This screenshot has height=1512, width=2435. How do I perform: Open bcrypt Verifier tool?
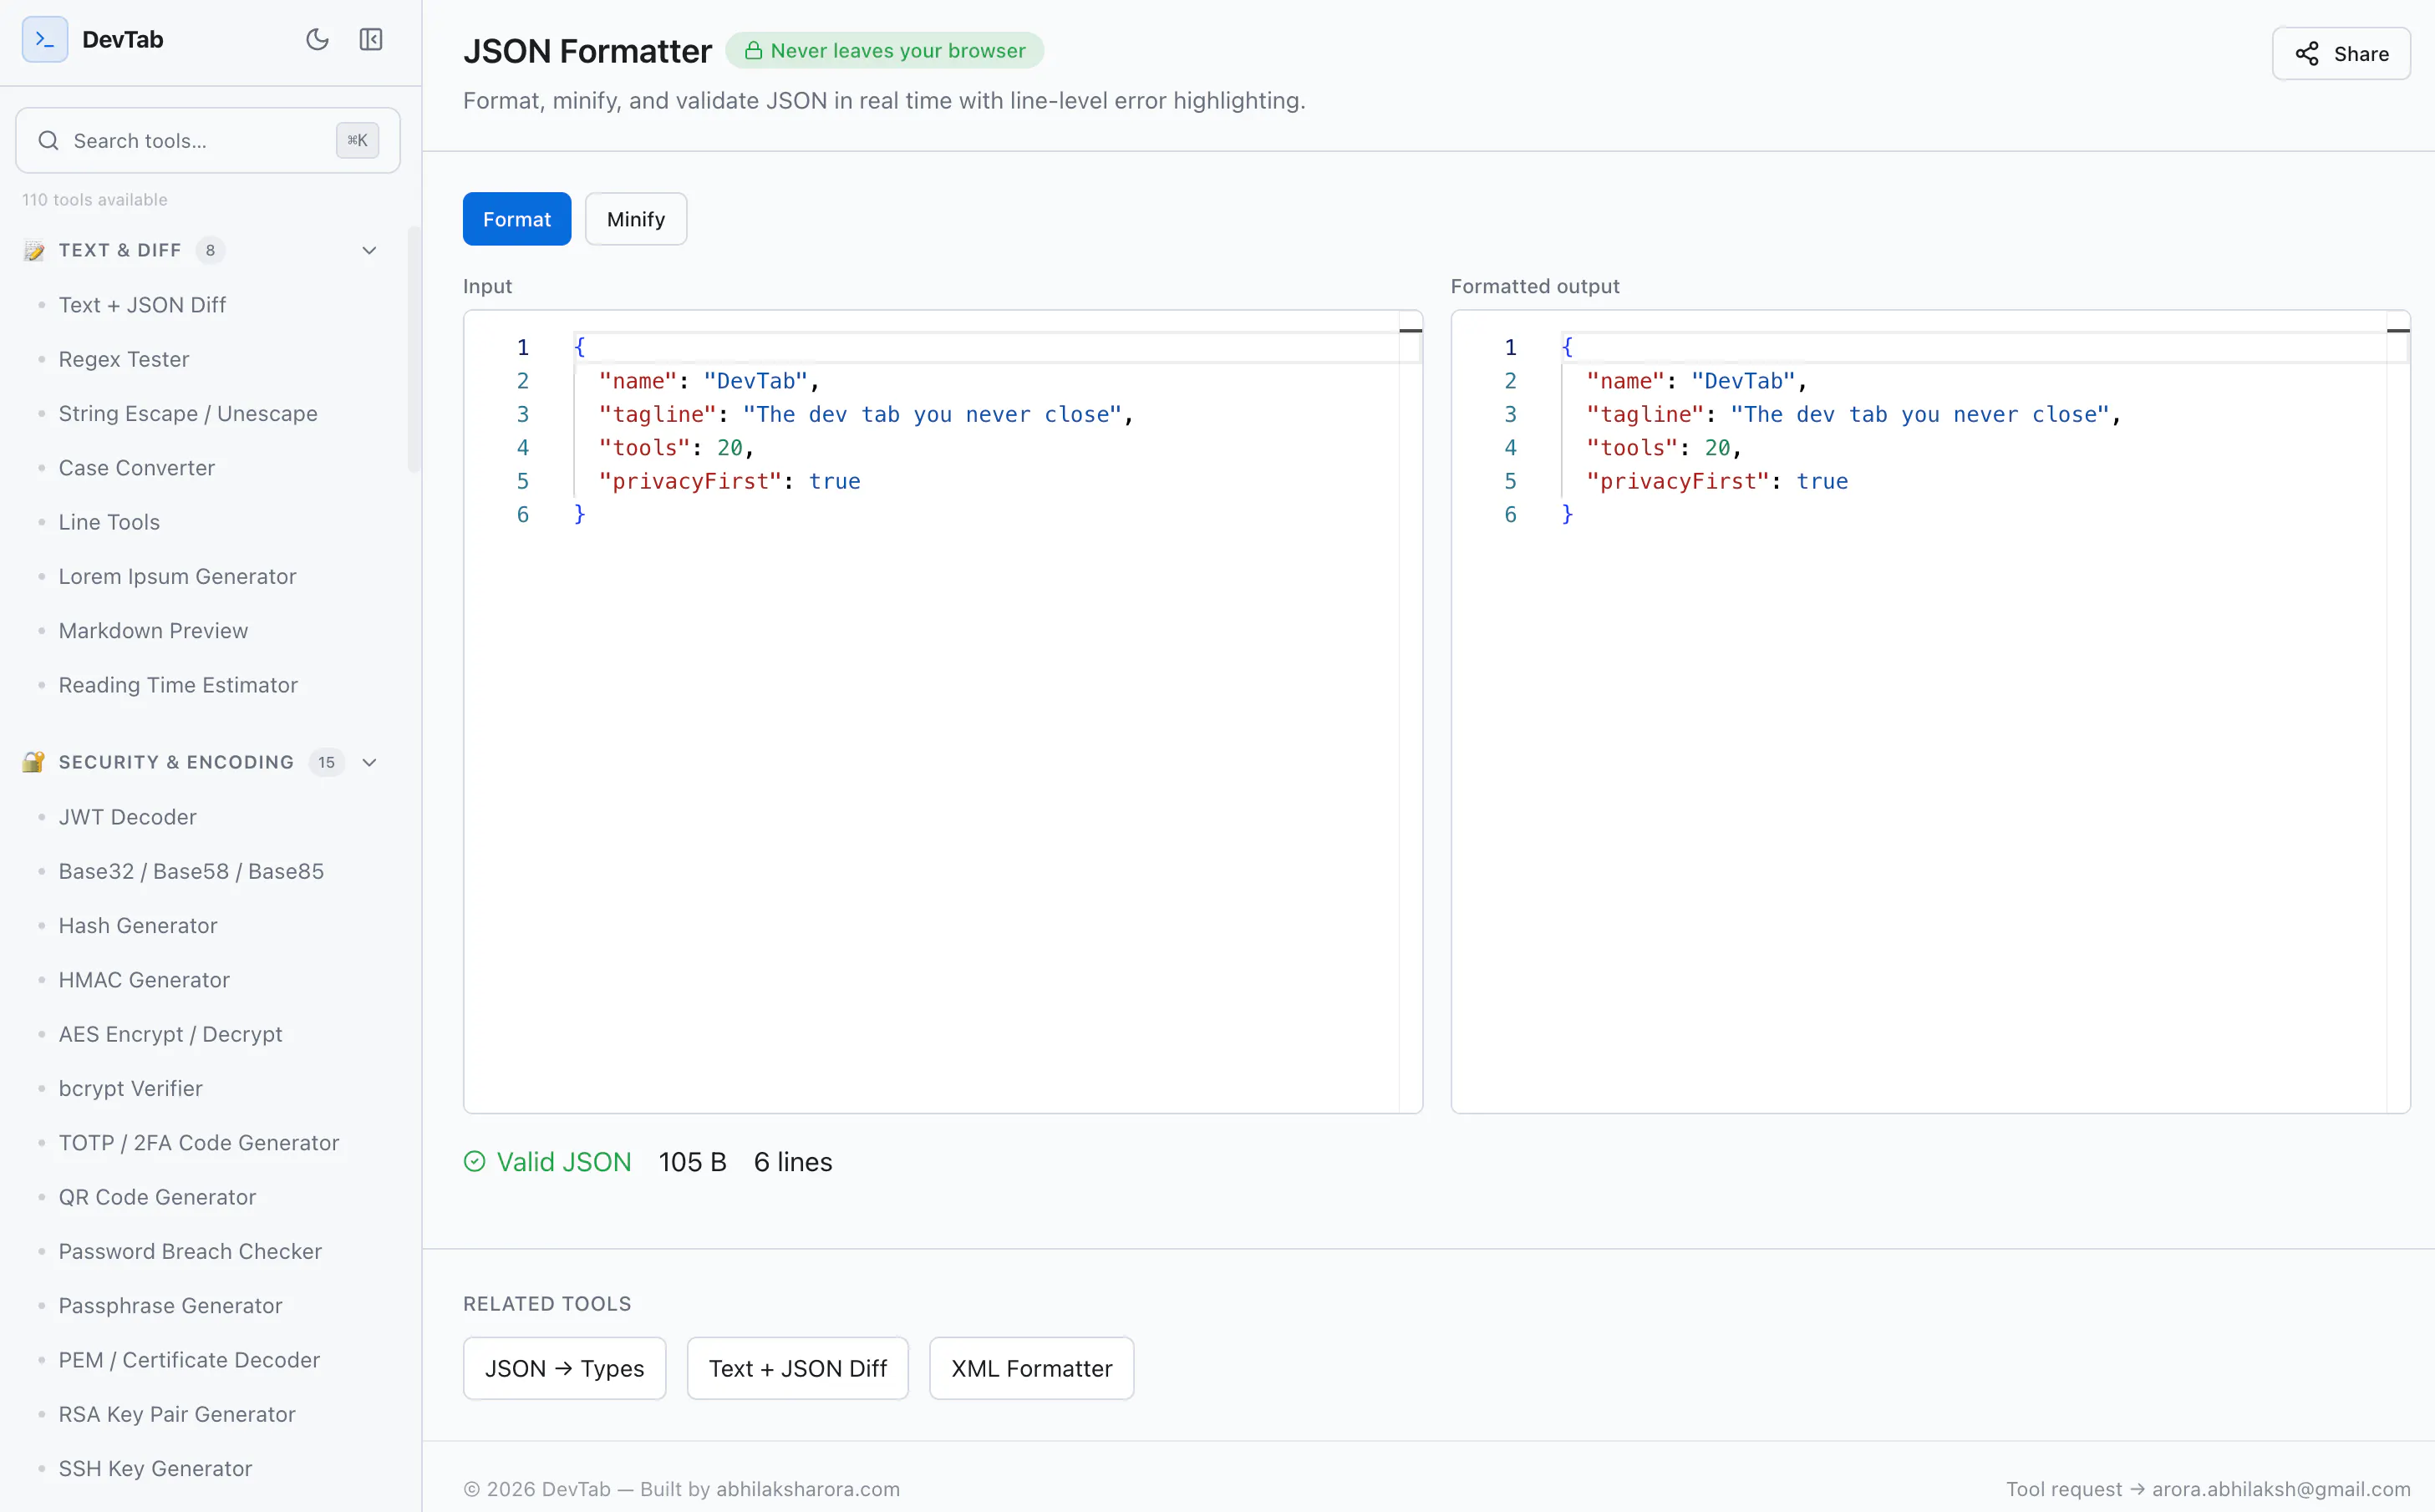130,1088
